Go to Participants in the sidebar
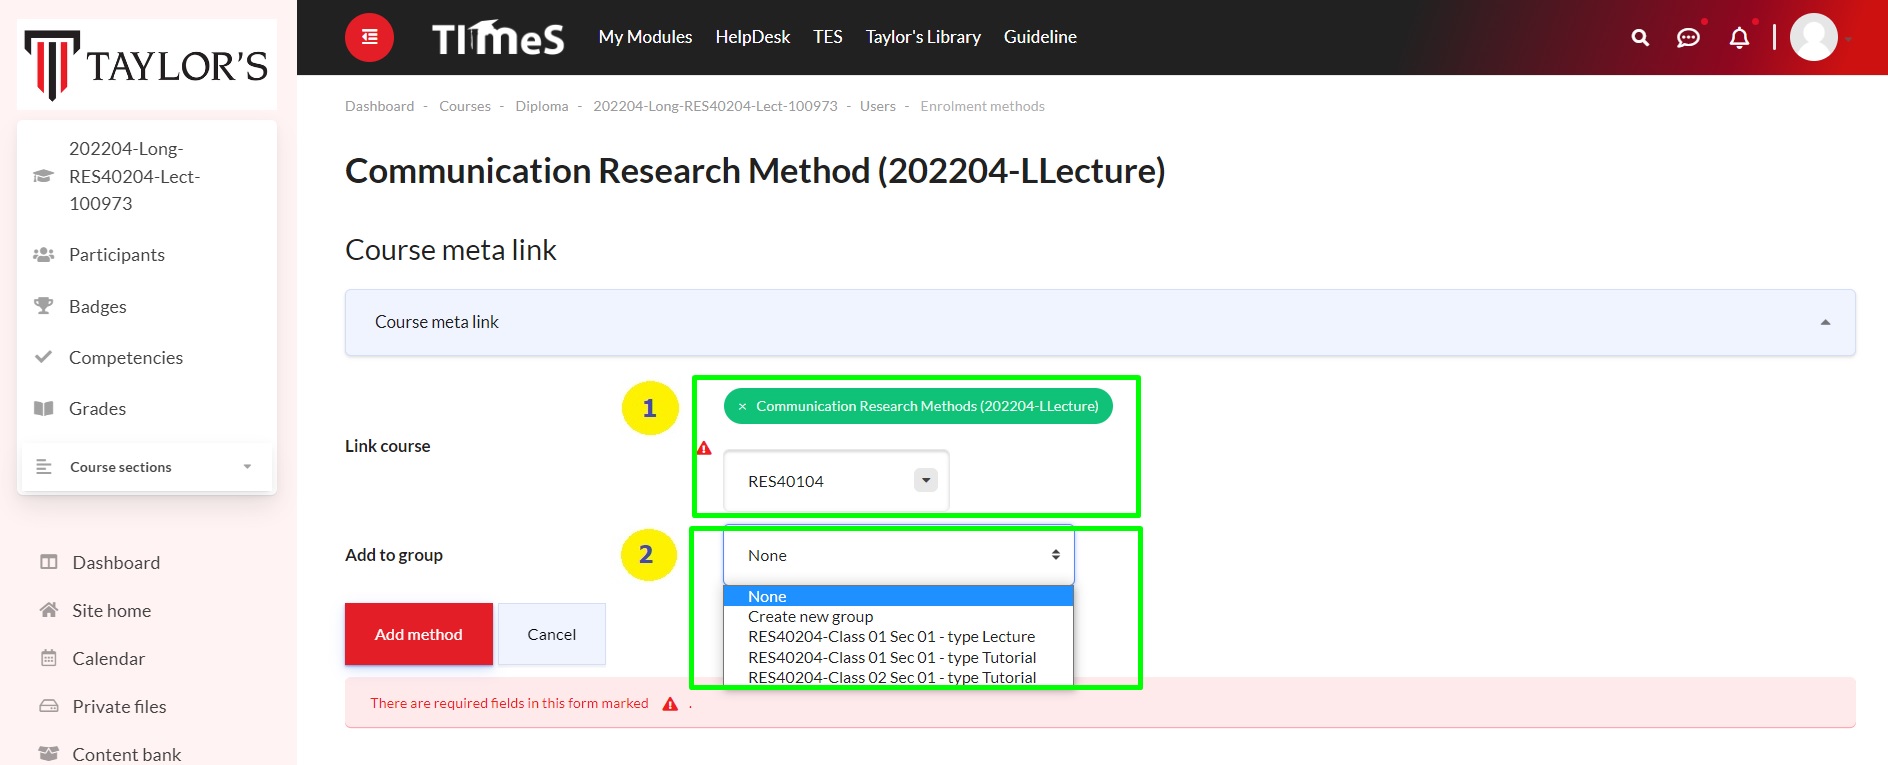Image resolution: width=1888 pixels, height=765 pixels. tap(116, 255)
